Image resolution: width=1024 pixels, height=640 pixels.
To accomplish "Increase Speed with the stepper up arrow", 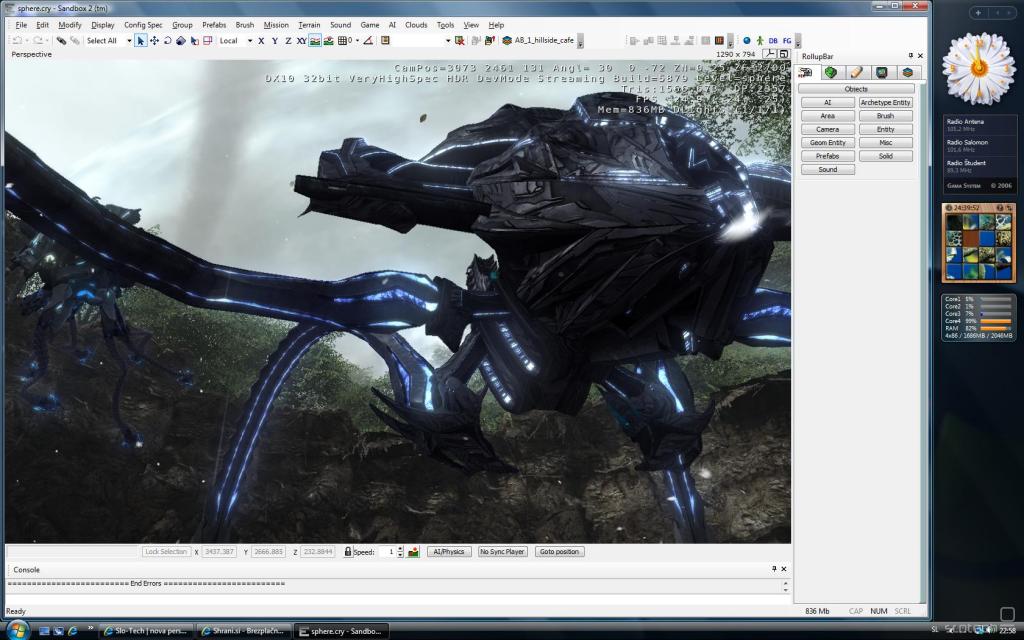I will (x=400, y=549).
